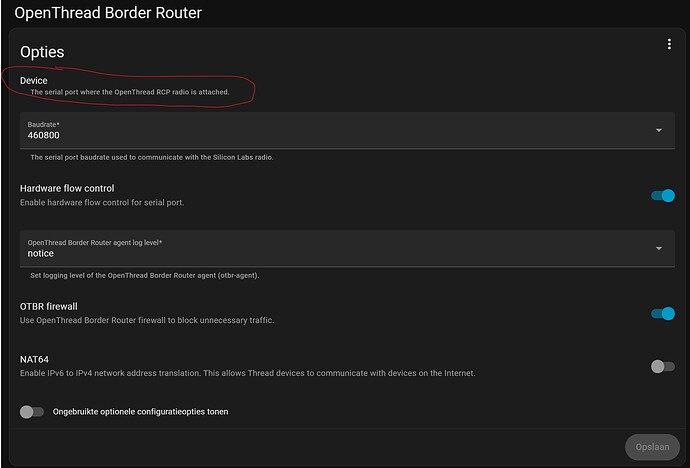Viewport: 690px width, 468px height.
Task: Open the three-dot Opties overflow menu
Action: click(669, 44)
